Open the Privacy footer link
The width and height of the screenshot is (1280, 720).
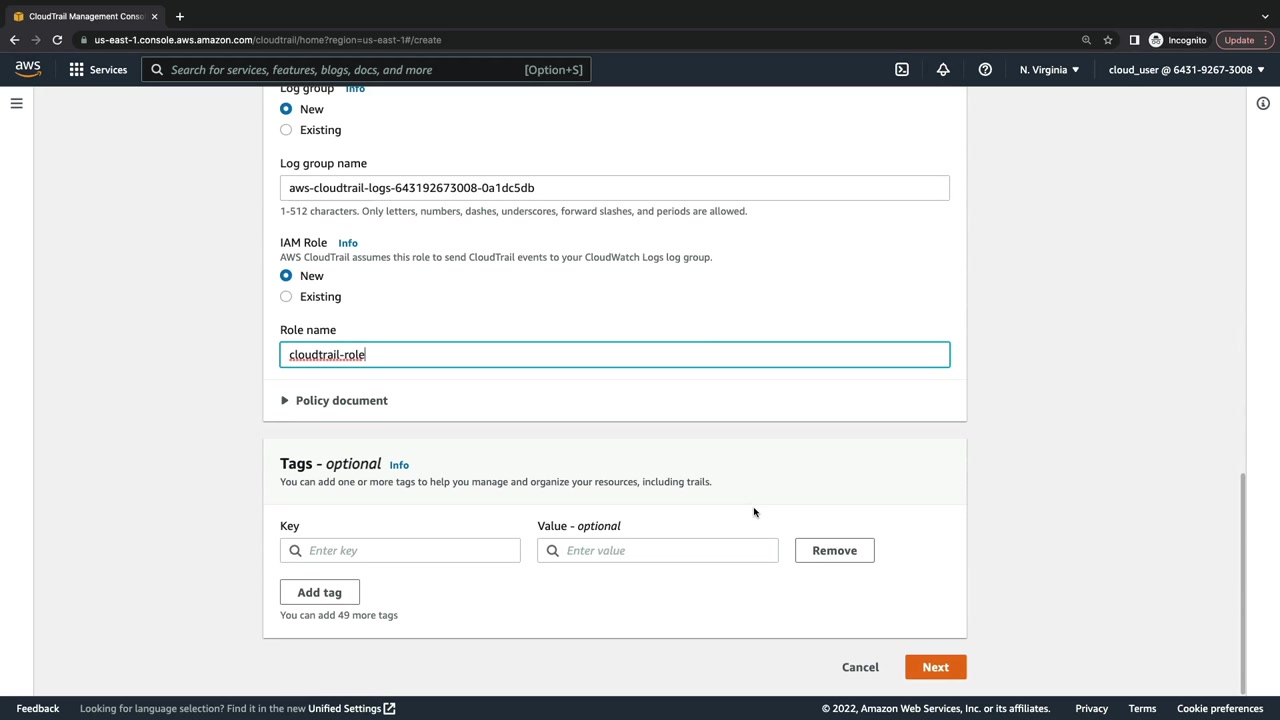tap(1092, 709)
